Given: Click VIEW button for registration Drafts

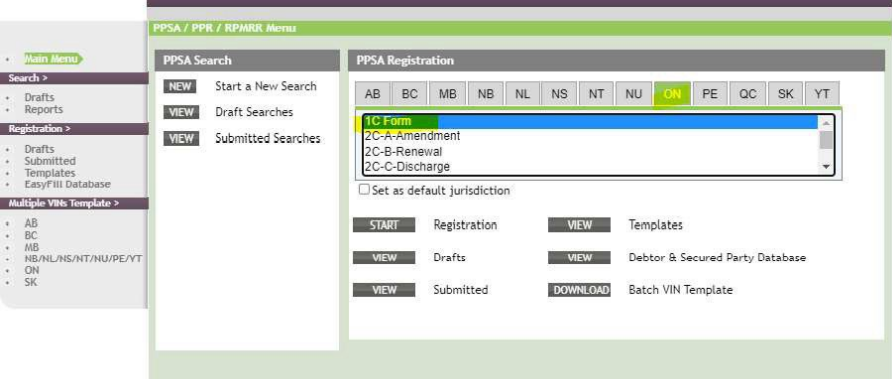Looking at the screenshot, I should (384, 258).
